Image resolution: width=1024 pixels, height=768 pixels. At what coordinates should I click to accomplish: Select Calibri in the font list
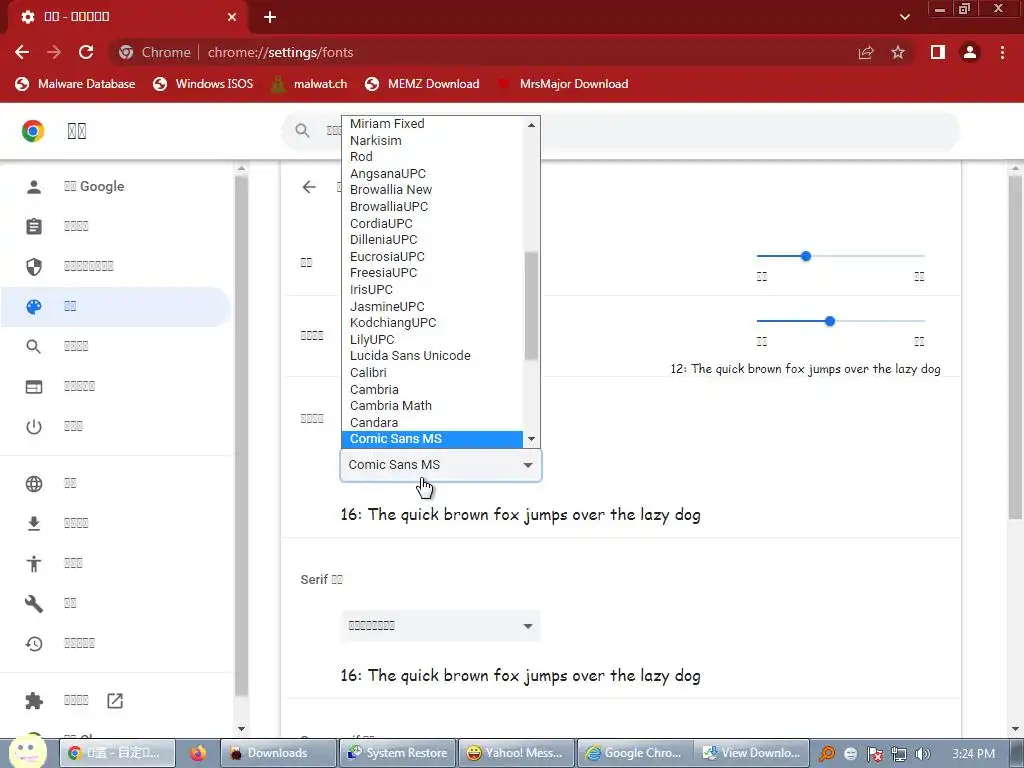(432, 373)
